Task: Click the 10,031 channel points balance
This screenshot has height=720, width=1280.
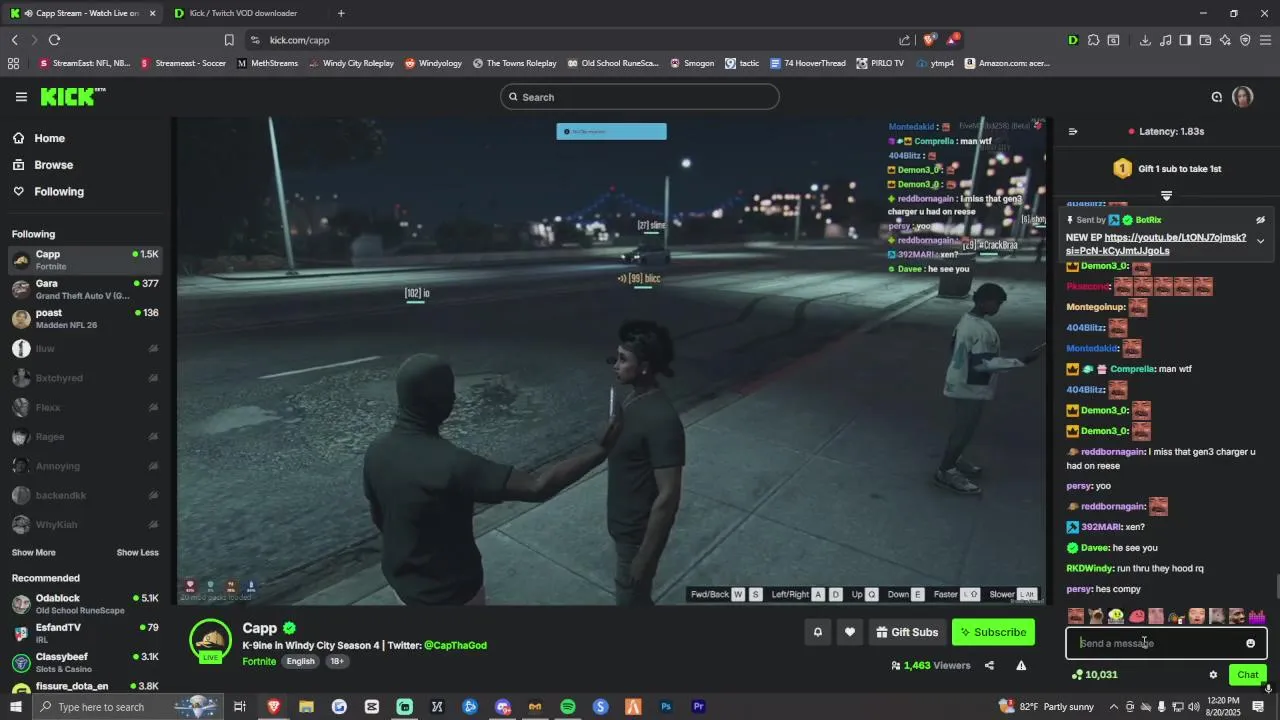Action: [x=1094, y=675]
